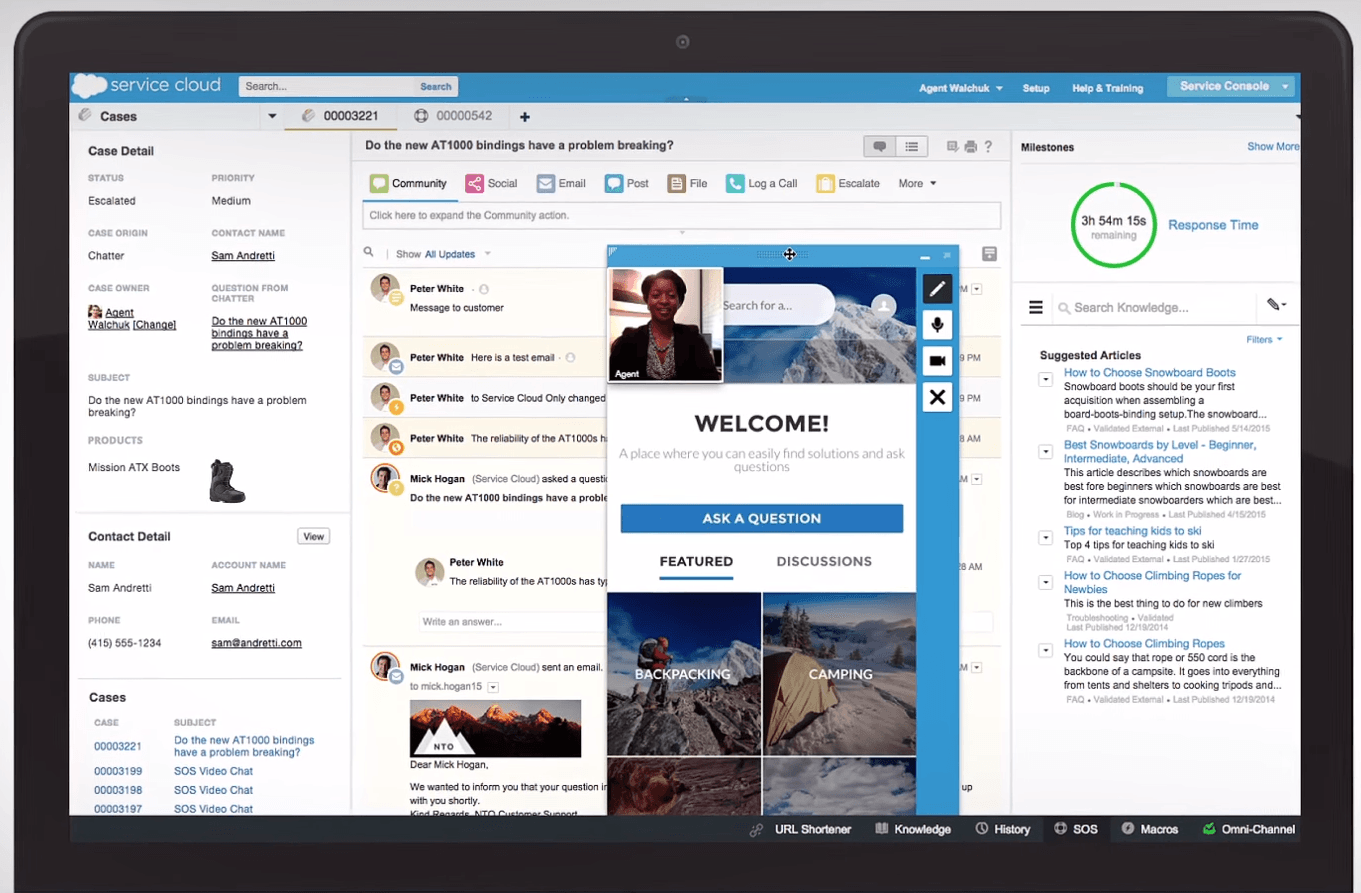Viewport: 1361px width, 893px height.
Task: Email sam@andretti.com link
Action: click(256, 643)
